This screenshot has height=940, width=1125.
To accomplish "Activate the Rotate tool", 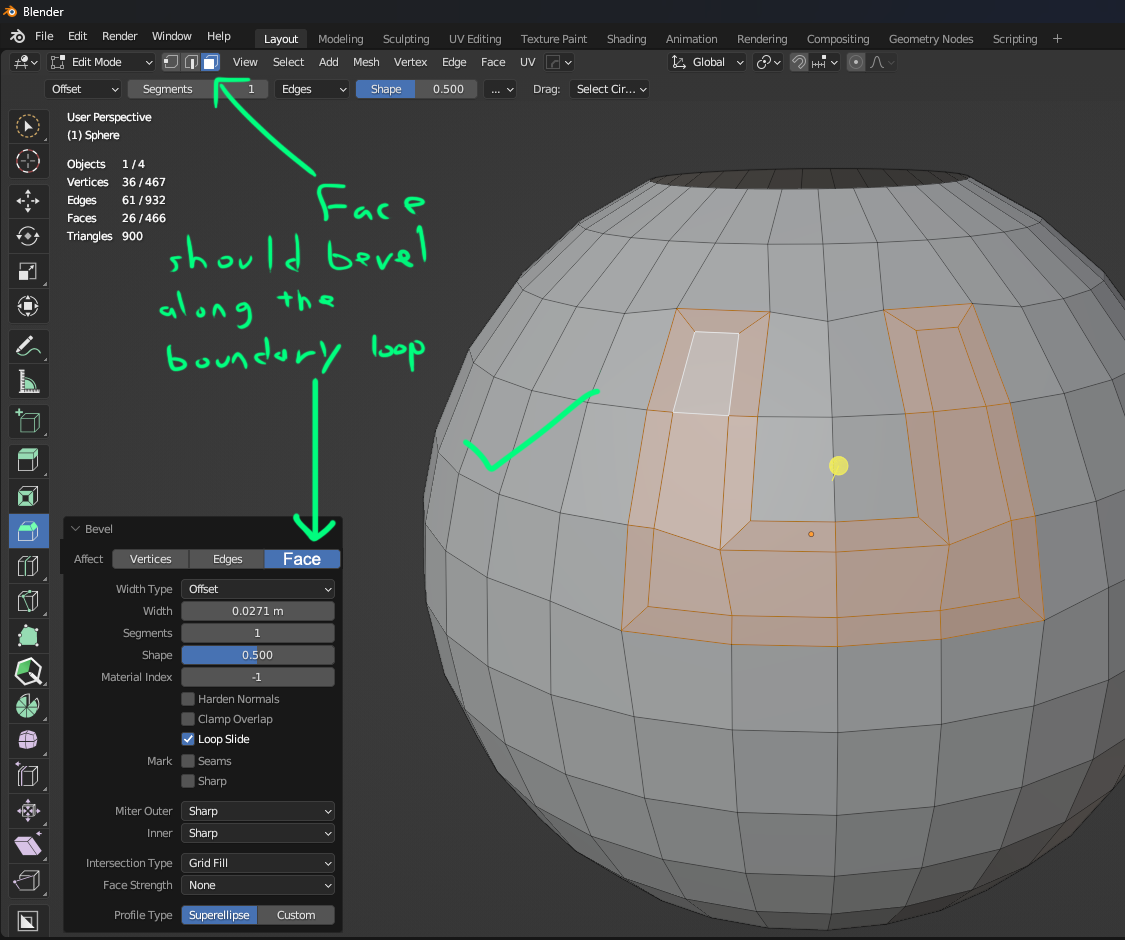I will [28, 236].
